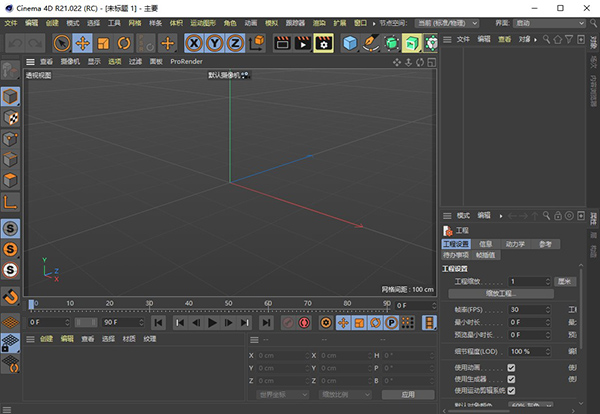Choose the Scale tool in top toolbar
600x414 pixels.
tap(103, 43)
